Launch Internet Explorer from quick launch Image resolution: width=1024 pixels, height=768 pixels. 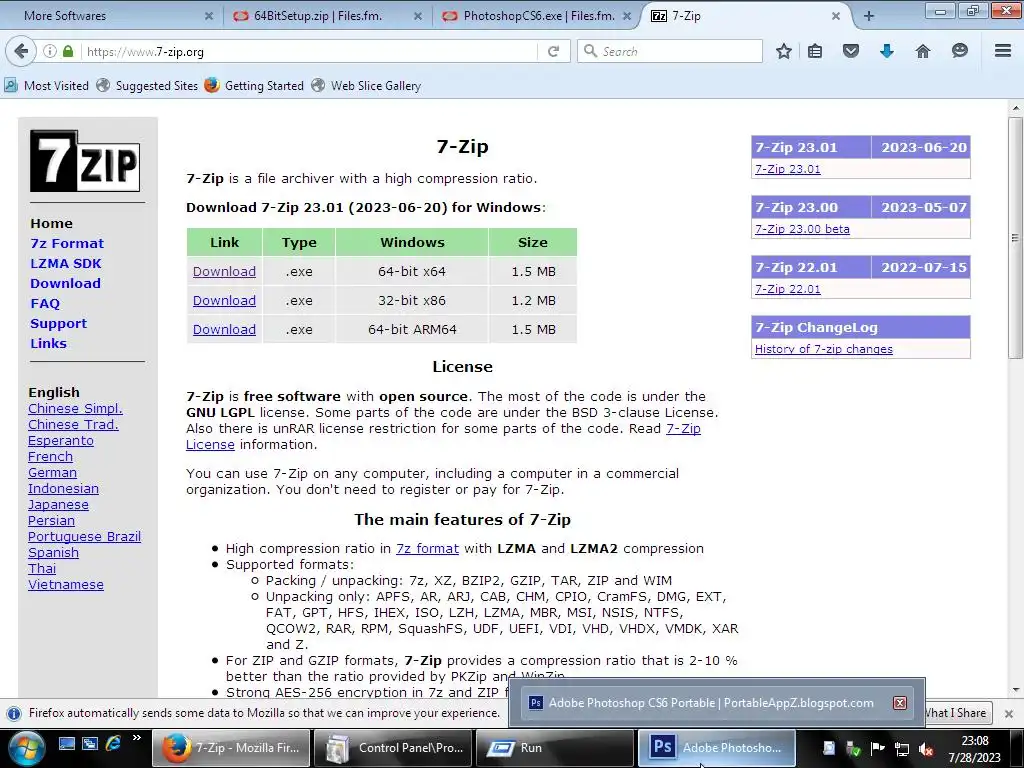pyautogui.click(x=113, y=743)
